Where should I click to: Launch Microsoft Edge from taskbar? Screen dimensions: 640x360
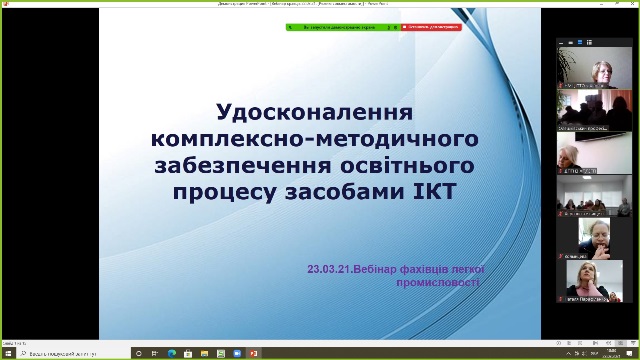tap(172, 353)
